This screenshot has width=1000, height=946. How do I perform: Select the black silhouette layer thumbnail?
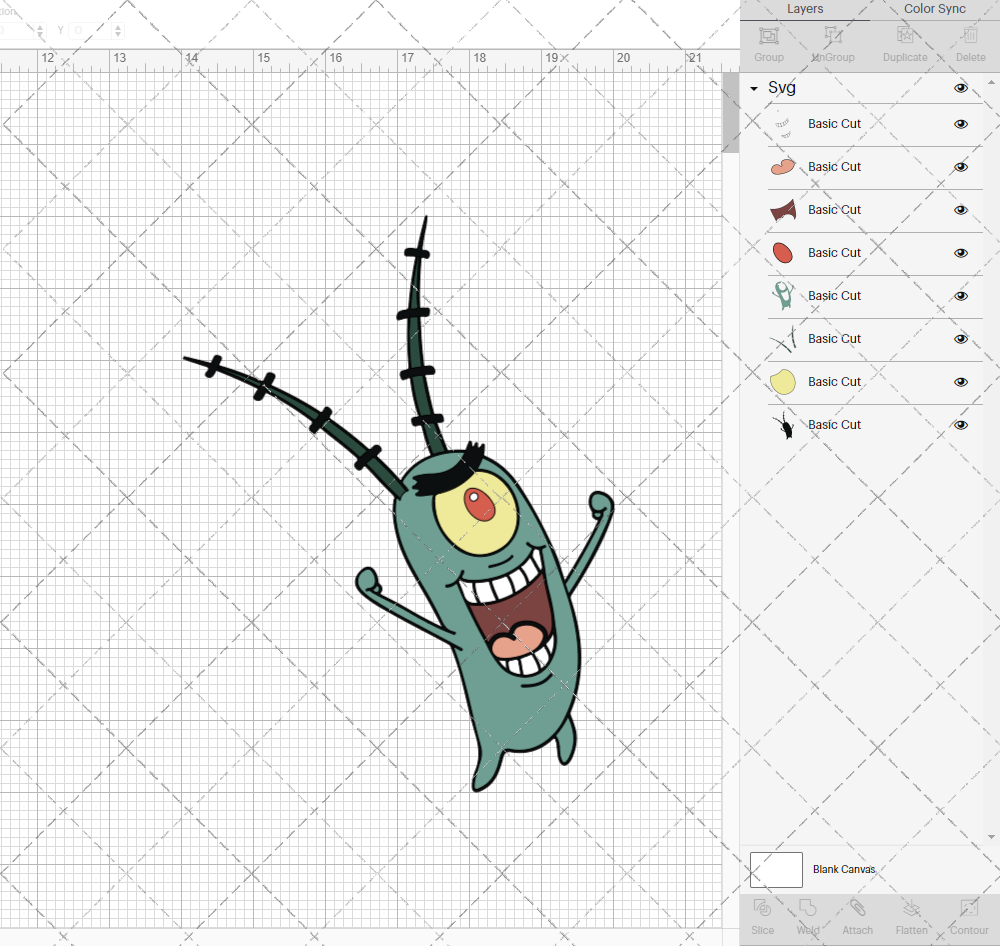click(784, 425)
